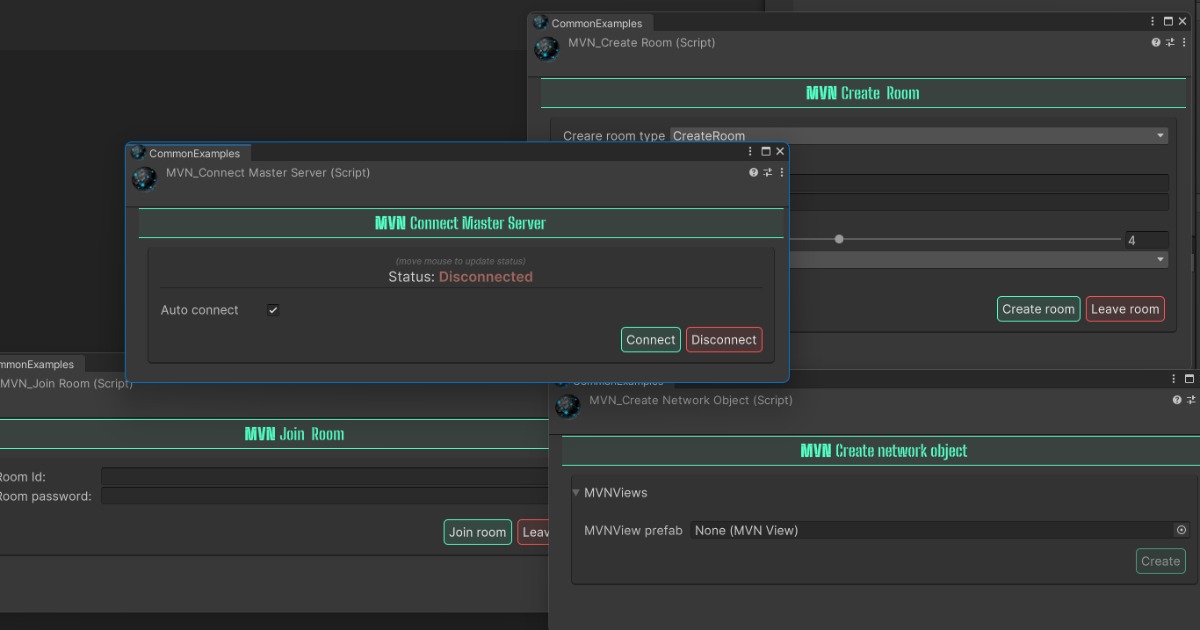The image size is (1200, 630).
Task: Click presets icon on MVN_Connect Master Server
Action: 768,173
